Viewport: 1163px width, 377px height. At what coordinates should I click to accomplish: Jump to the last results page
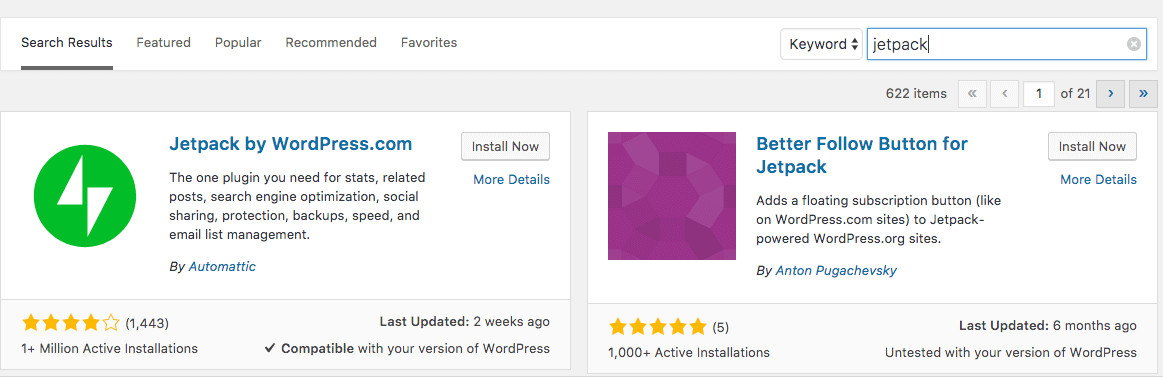[1143, 94]
